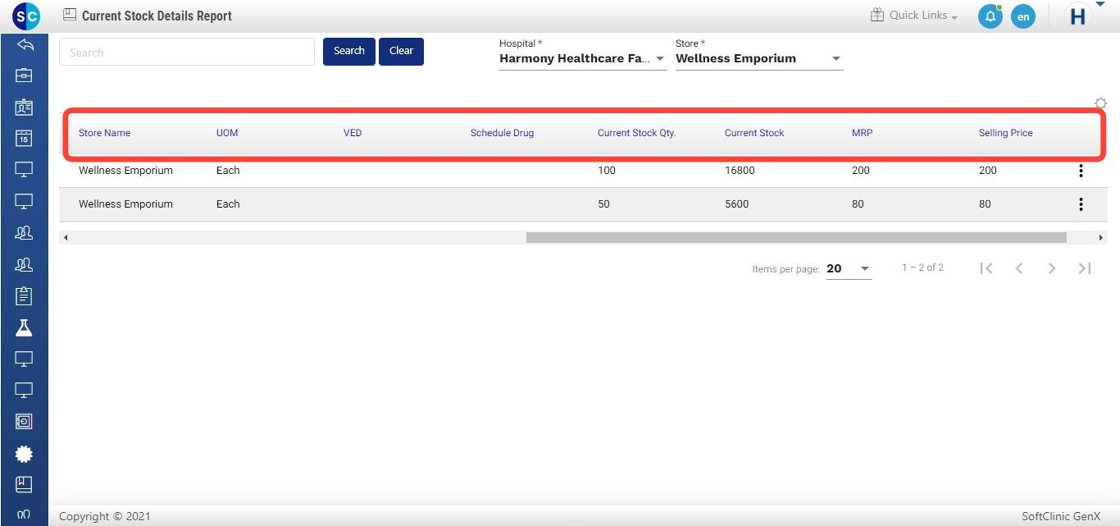Viewport: 1120px width, 526px height.
Task: Open the book report sidebar icon
Action: pyautogui.click(x=24, y=485)
